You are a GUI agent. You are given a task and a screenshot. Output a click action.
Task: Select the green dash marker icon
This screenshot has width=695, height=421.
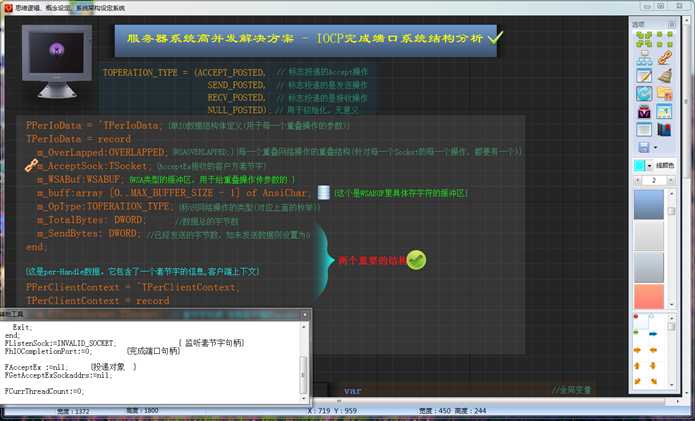tap(636, 332)
